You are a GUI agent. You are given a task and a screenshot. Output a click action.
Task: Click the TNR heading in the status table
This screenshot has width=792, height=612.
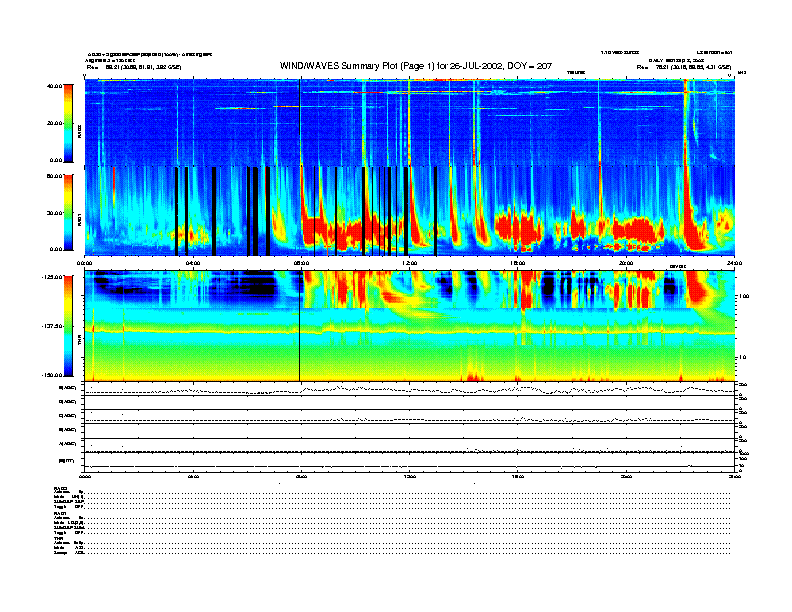pos(58,538)
